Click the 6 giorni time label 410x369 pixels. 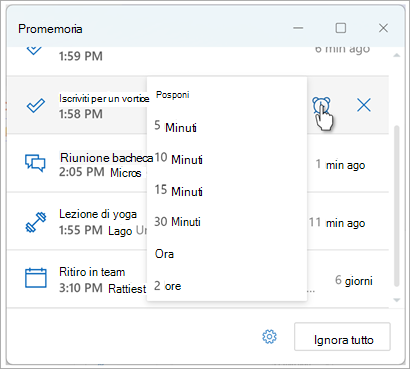tap(354, 281)
